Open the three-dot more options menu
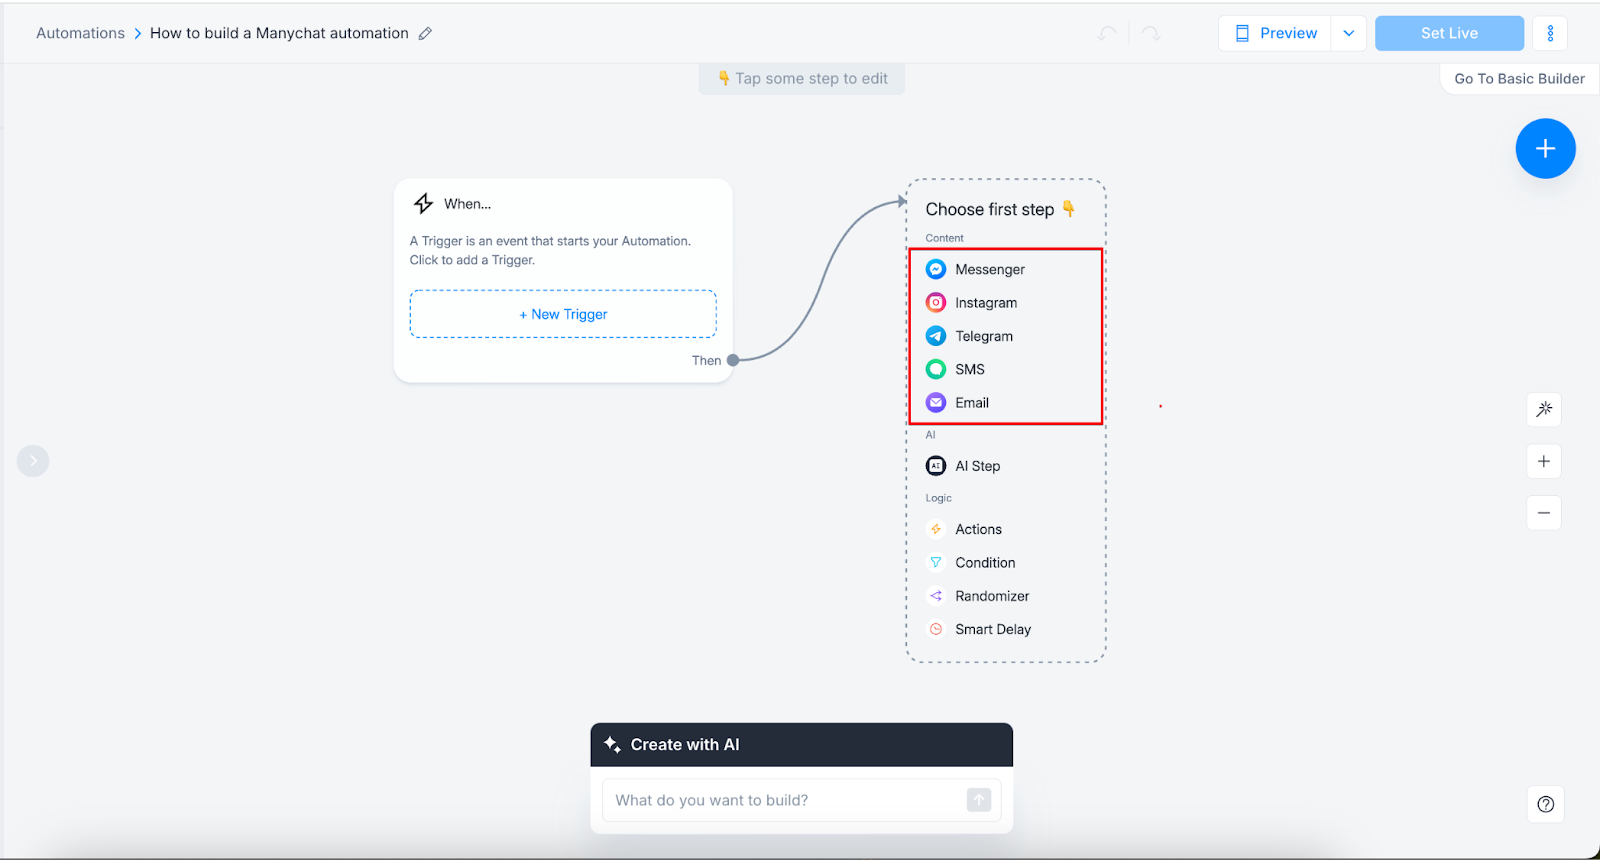Image resolution: width=1600 pixels, height=860 pixels. pos(1550,33)
